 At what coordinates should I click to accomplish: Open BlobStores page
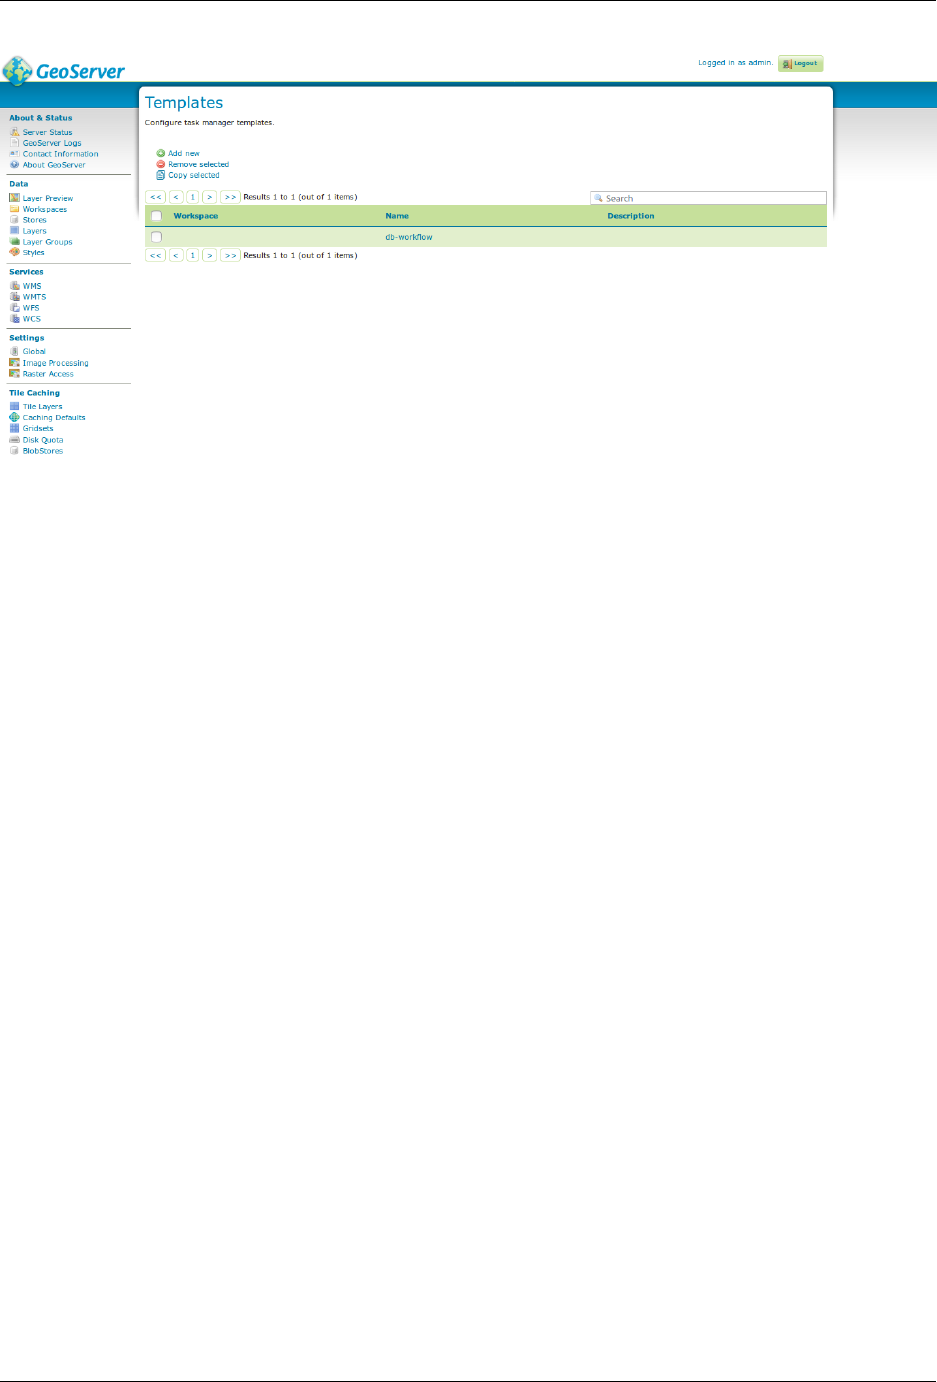43,451
